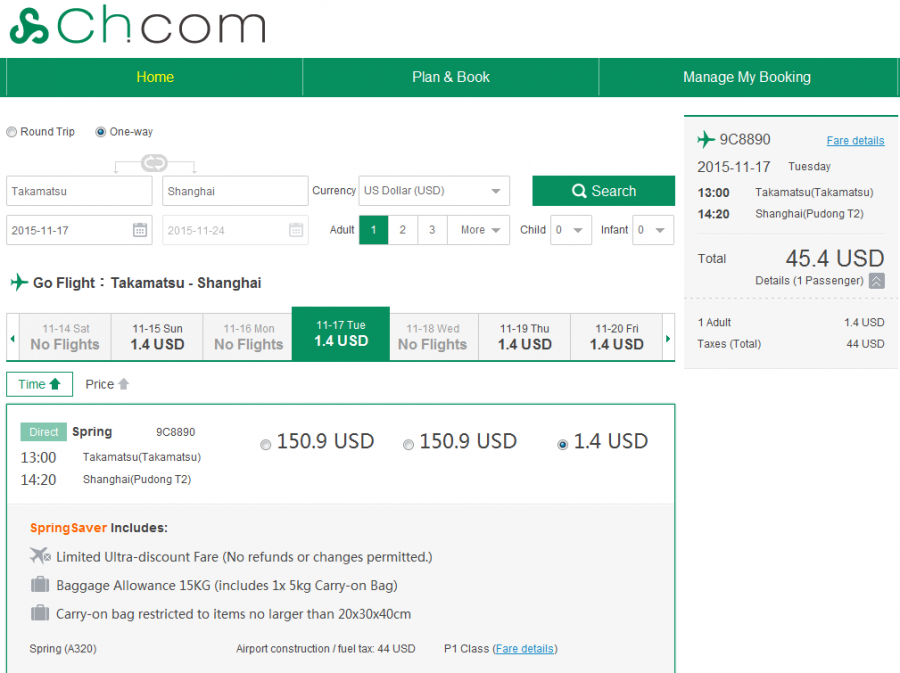The height and width of the screenshot is (673, 900).
Task: Click the no-refund plane icon
Action: (40, 555)
